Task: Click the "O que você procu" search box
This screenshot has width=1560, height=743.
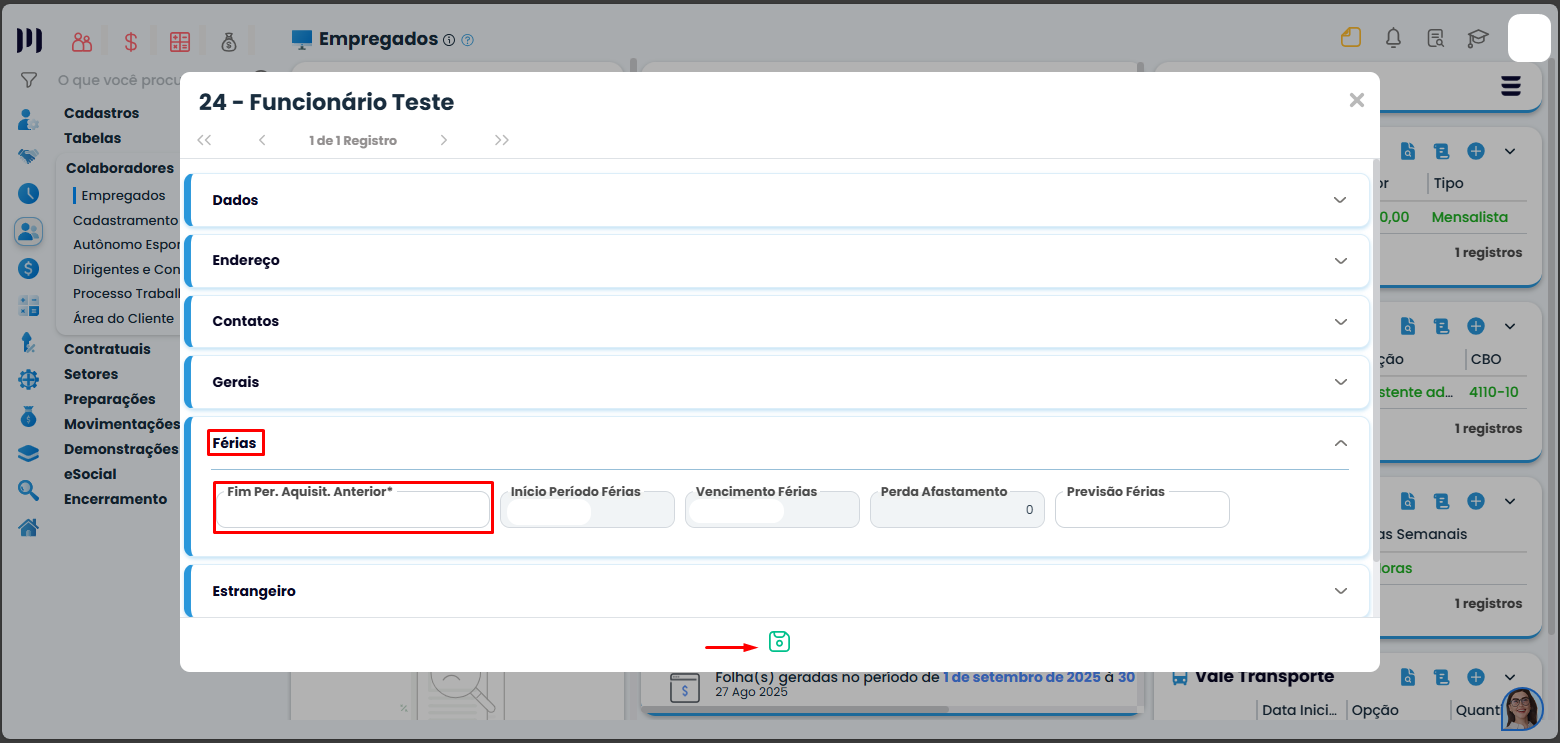Action: point(118,80)
